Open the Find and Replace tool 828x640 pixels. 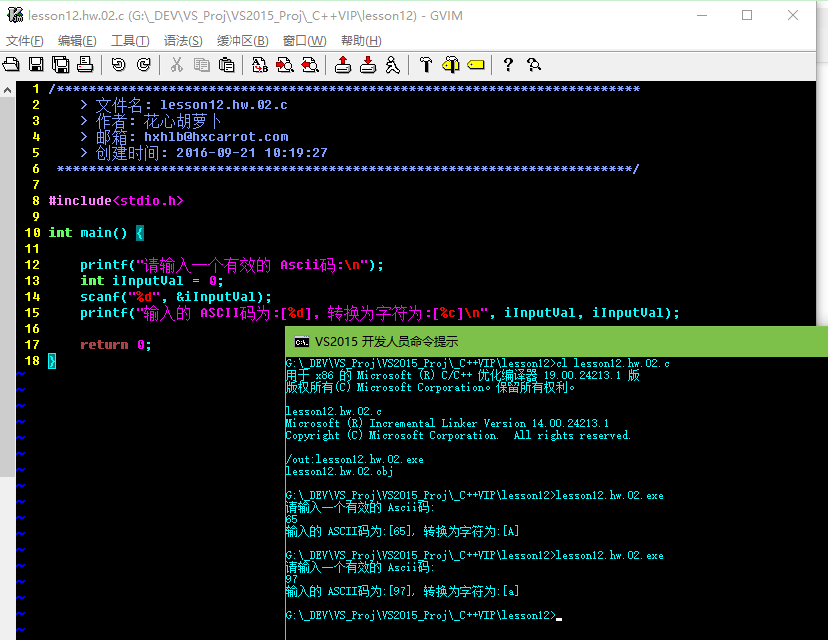coord(260,65)
